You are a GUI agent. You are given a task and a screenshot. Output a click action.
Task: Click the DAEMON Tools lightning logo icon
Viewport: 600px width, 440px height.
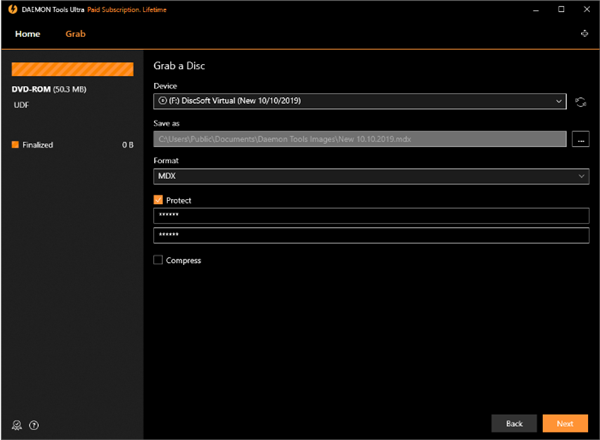click(x=13, y=9)
